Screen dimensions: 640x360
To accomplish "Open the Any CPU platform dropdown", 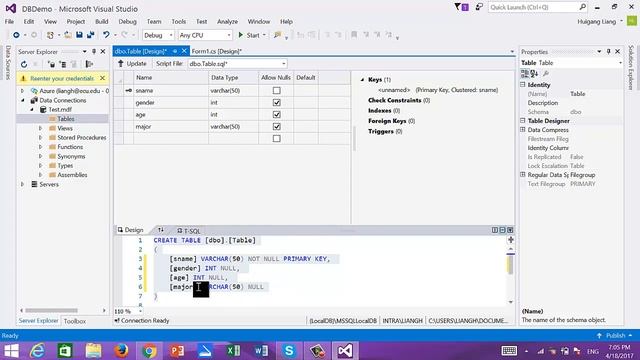I will point(205,35).
